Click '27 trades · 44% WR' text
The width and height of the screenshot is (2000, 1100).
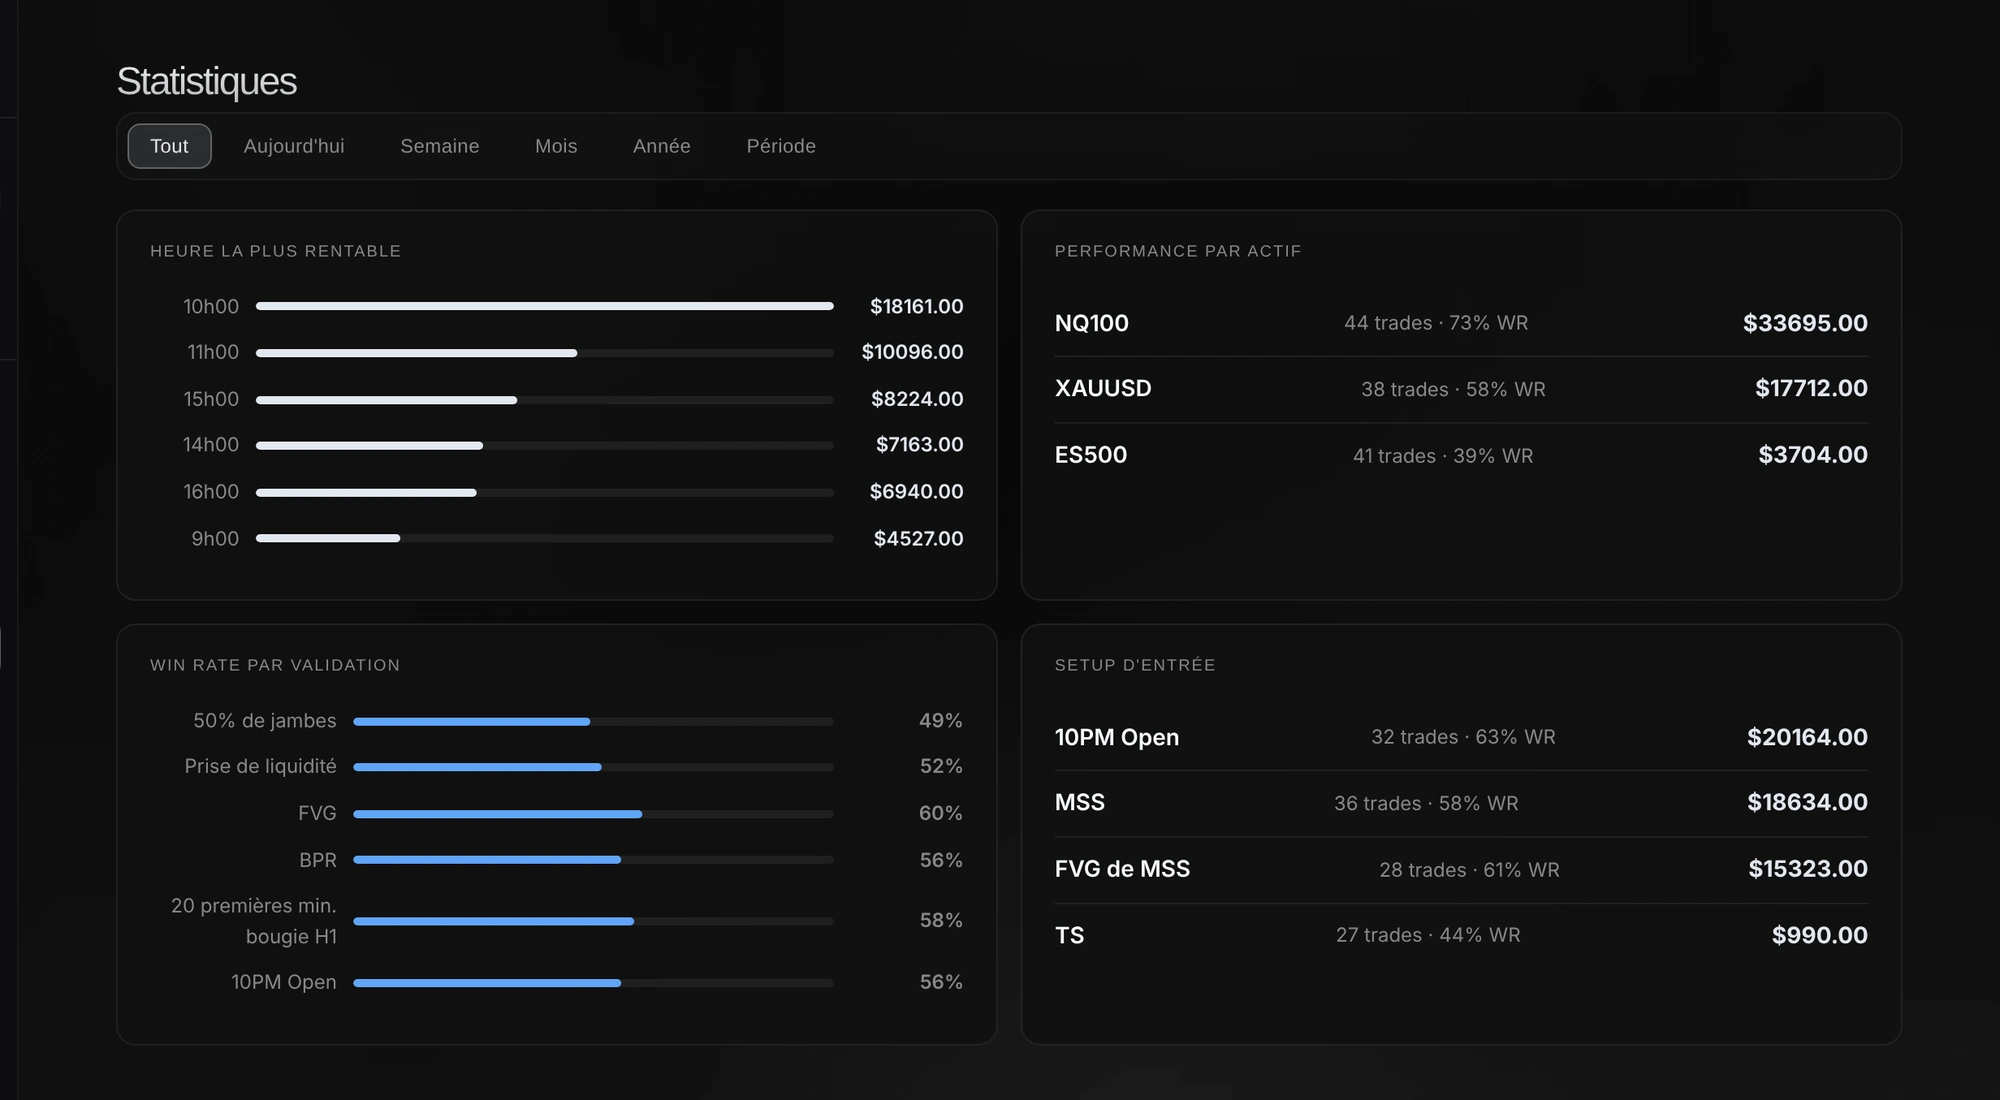point(1428,935)
